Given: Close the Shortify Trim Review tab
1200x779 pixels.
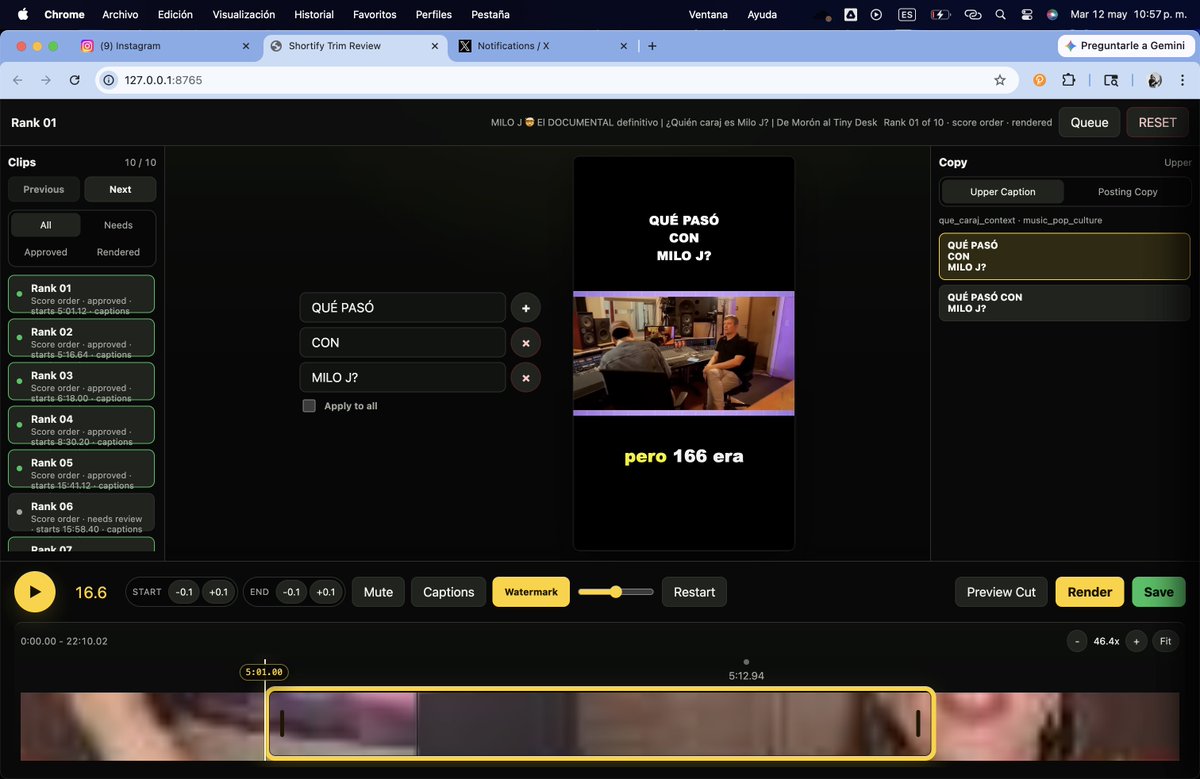Looking at the screenshot, I should [435, 46].
